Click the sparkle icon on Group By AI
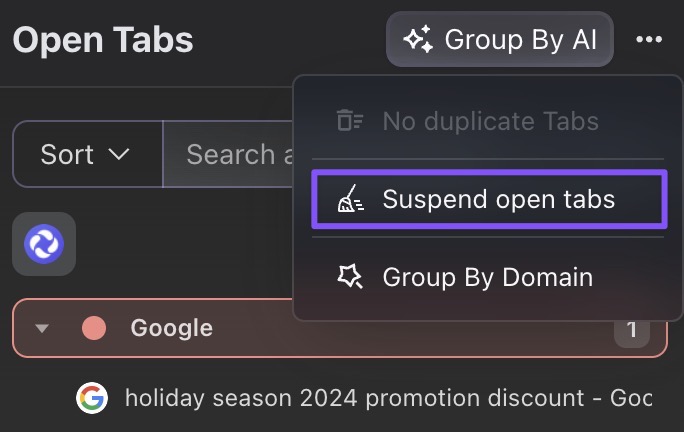 pos(418,40)
